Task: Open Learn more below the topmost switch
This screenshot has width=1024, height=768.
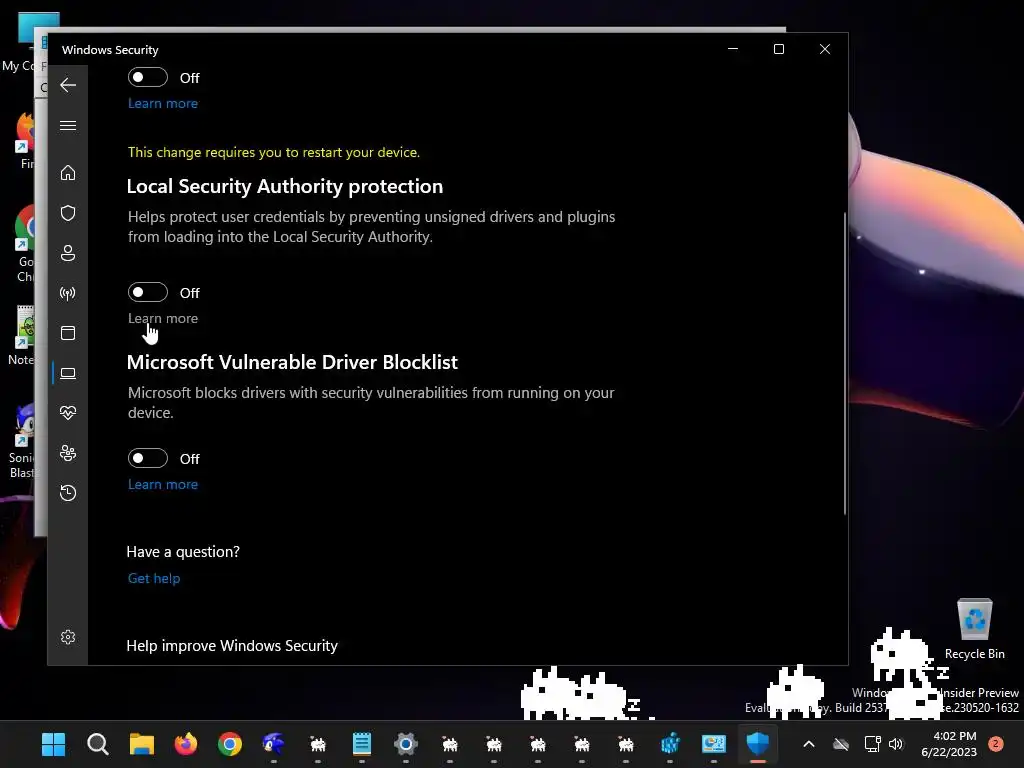Action: tap(163, 103)
